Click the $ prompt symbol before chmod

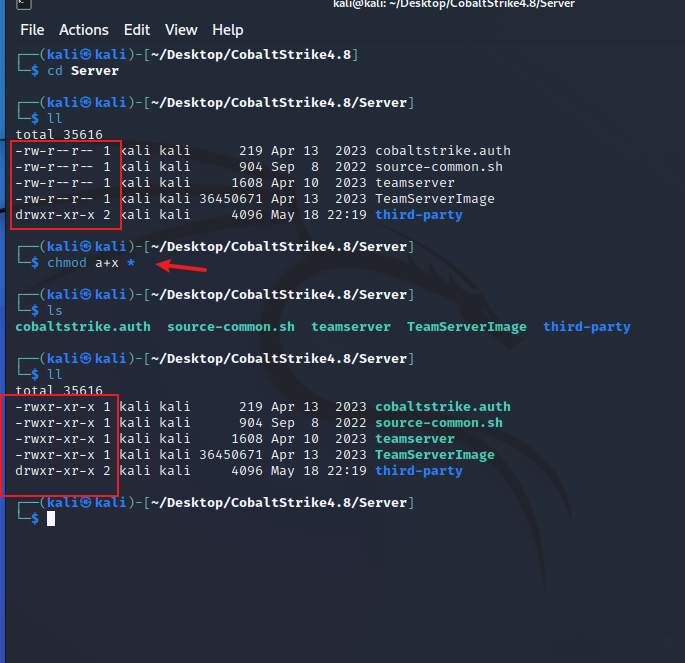pos(35,263)
